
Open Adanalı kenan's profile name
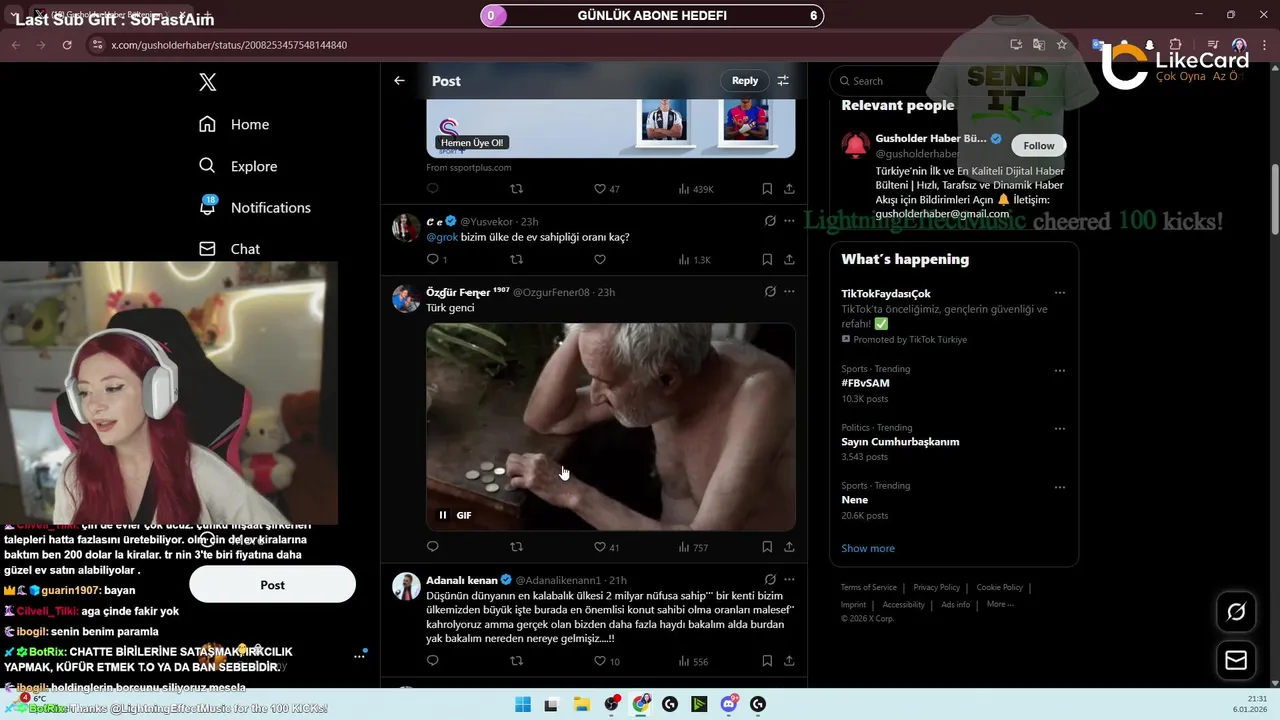[x=462, y=580]
